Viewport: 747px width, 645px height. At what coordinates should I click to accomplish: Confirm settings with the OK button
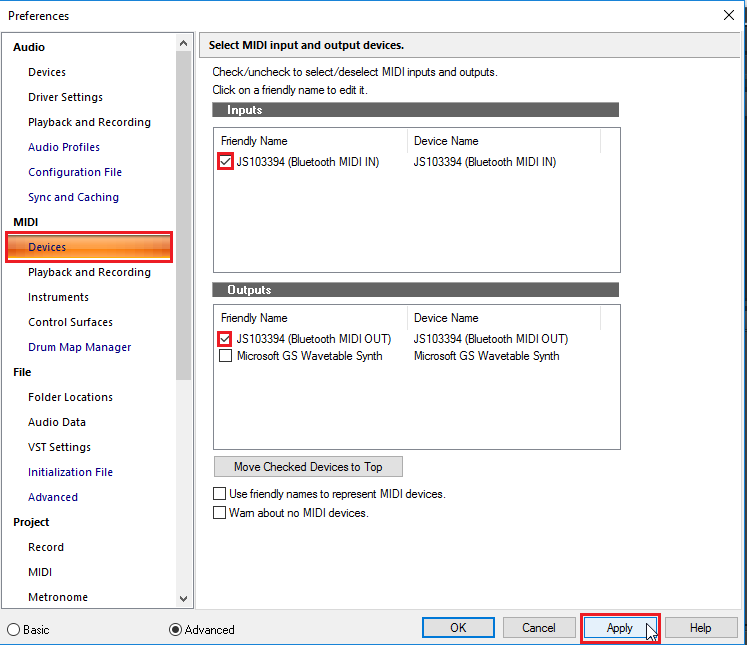coord(458,628)
